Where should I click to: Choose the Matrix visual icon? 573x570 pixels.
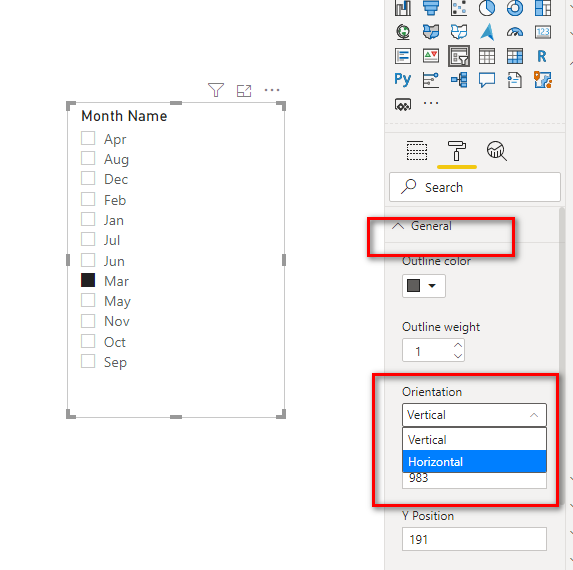click(x=515, y=56)
